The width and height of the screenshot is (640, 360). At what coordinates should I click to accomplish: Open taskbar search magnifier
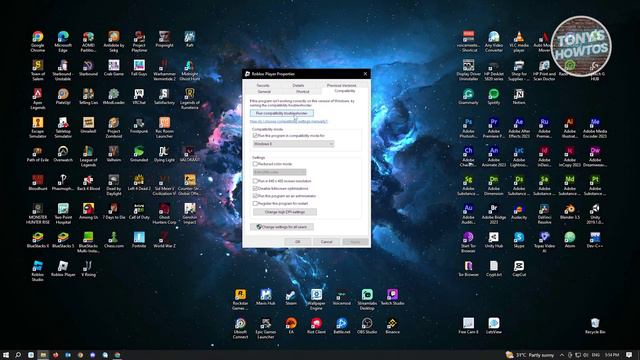(18, 355)
